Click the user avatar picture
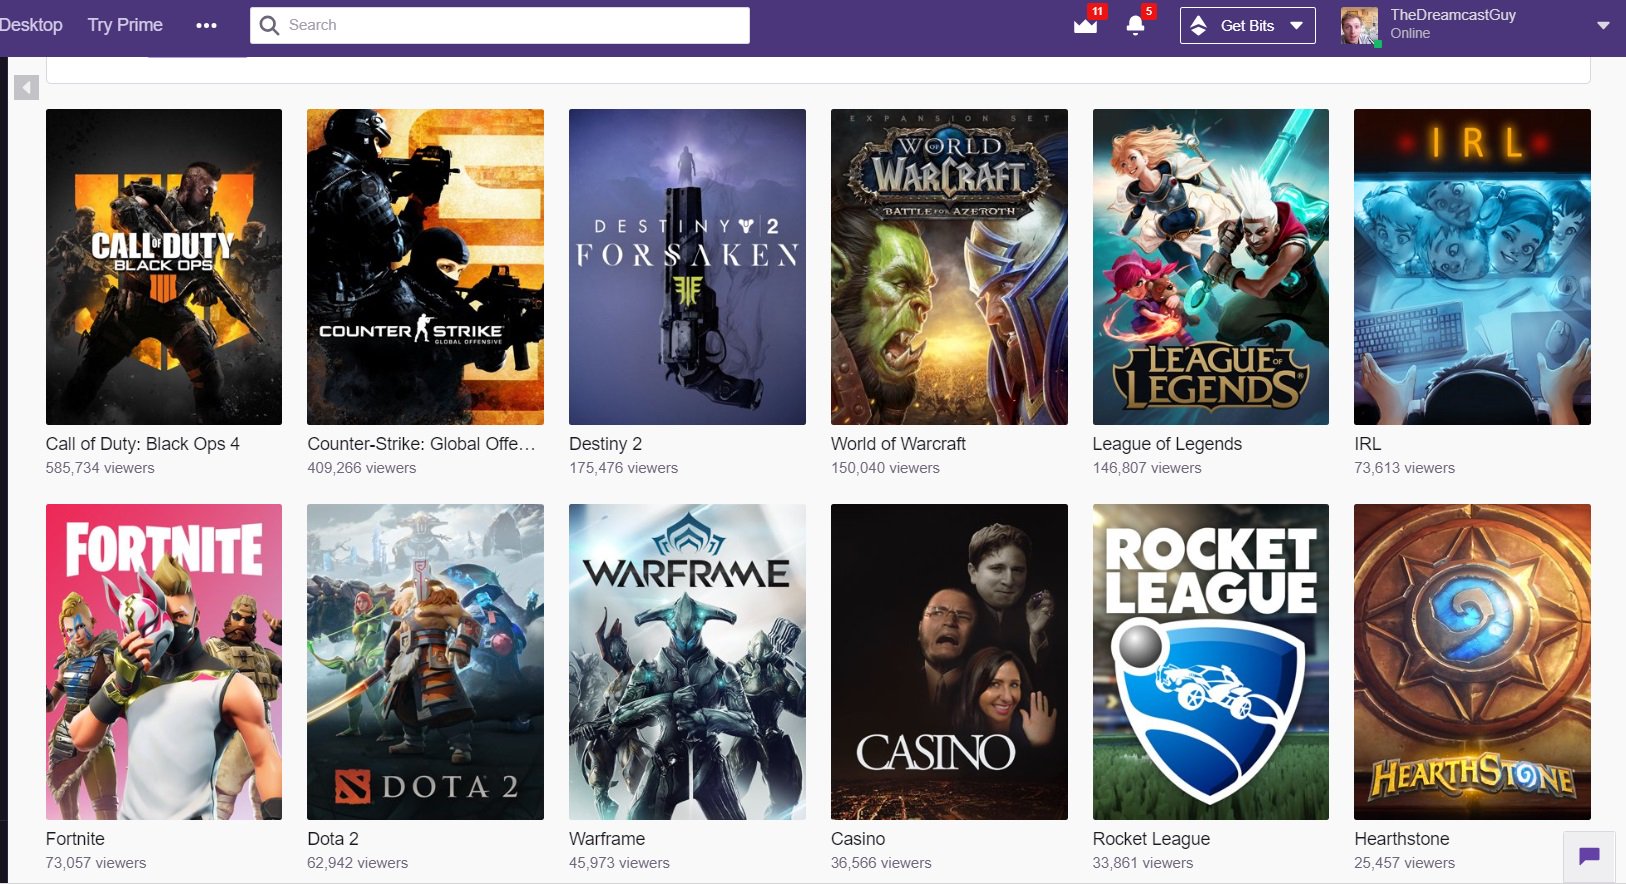 1360,26
